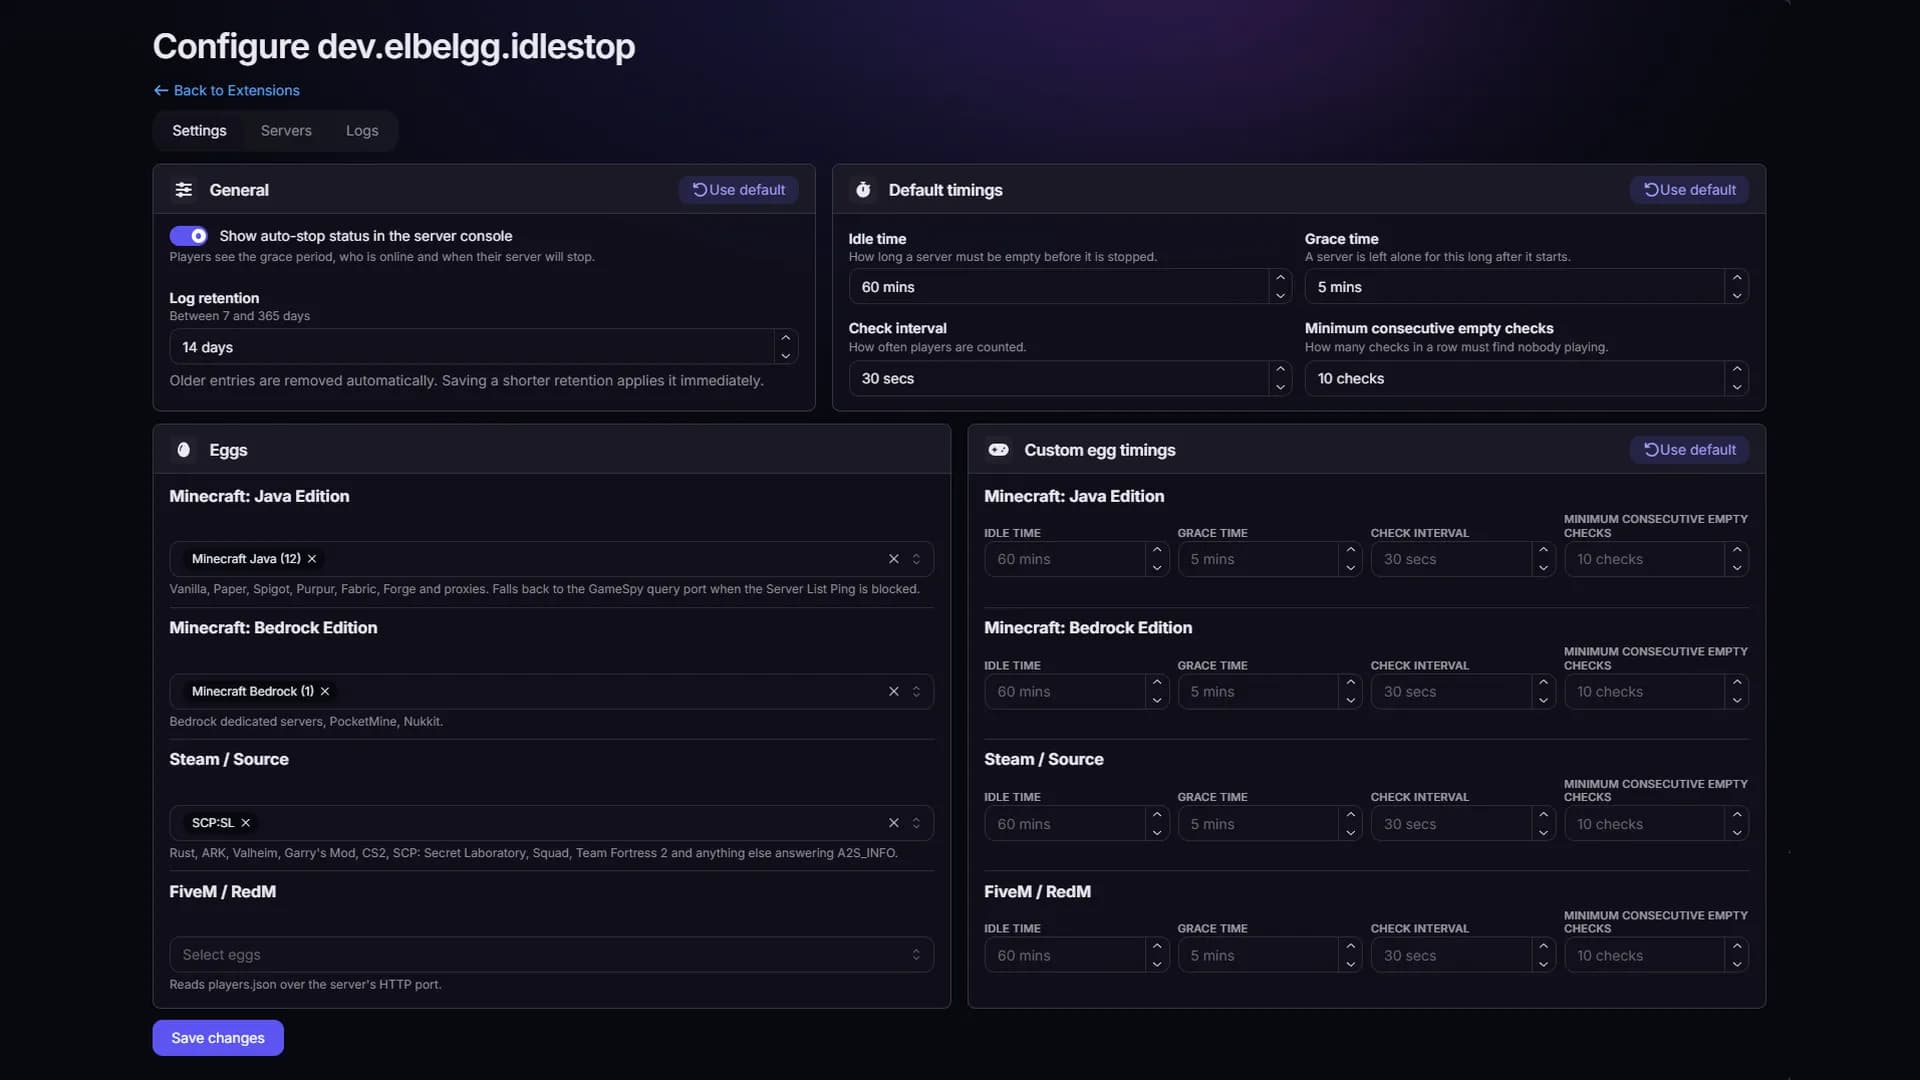Viewport: 1920px width, 1080px height.
Task: Increase Steam / Source custom Idle time
Action: pos(1157,814)
